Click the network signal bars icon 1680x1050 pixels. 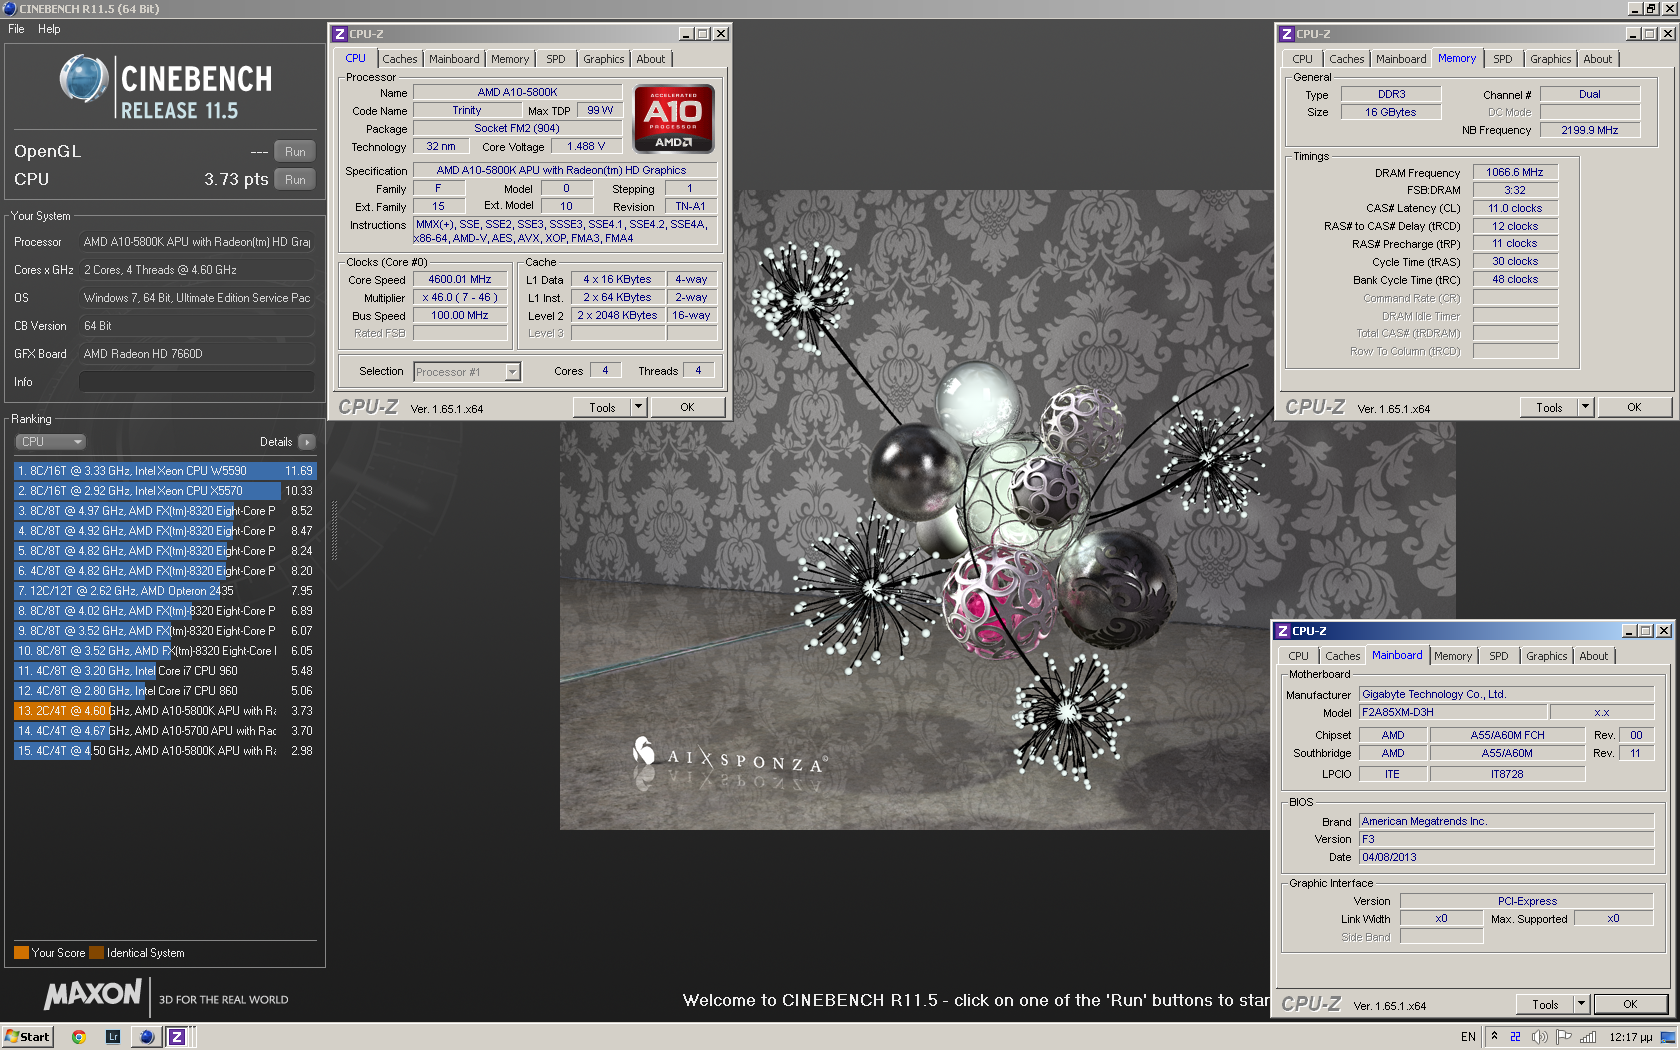tap(1588, 1037)
